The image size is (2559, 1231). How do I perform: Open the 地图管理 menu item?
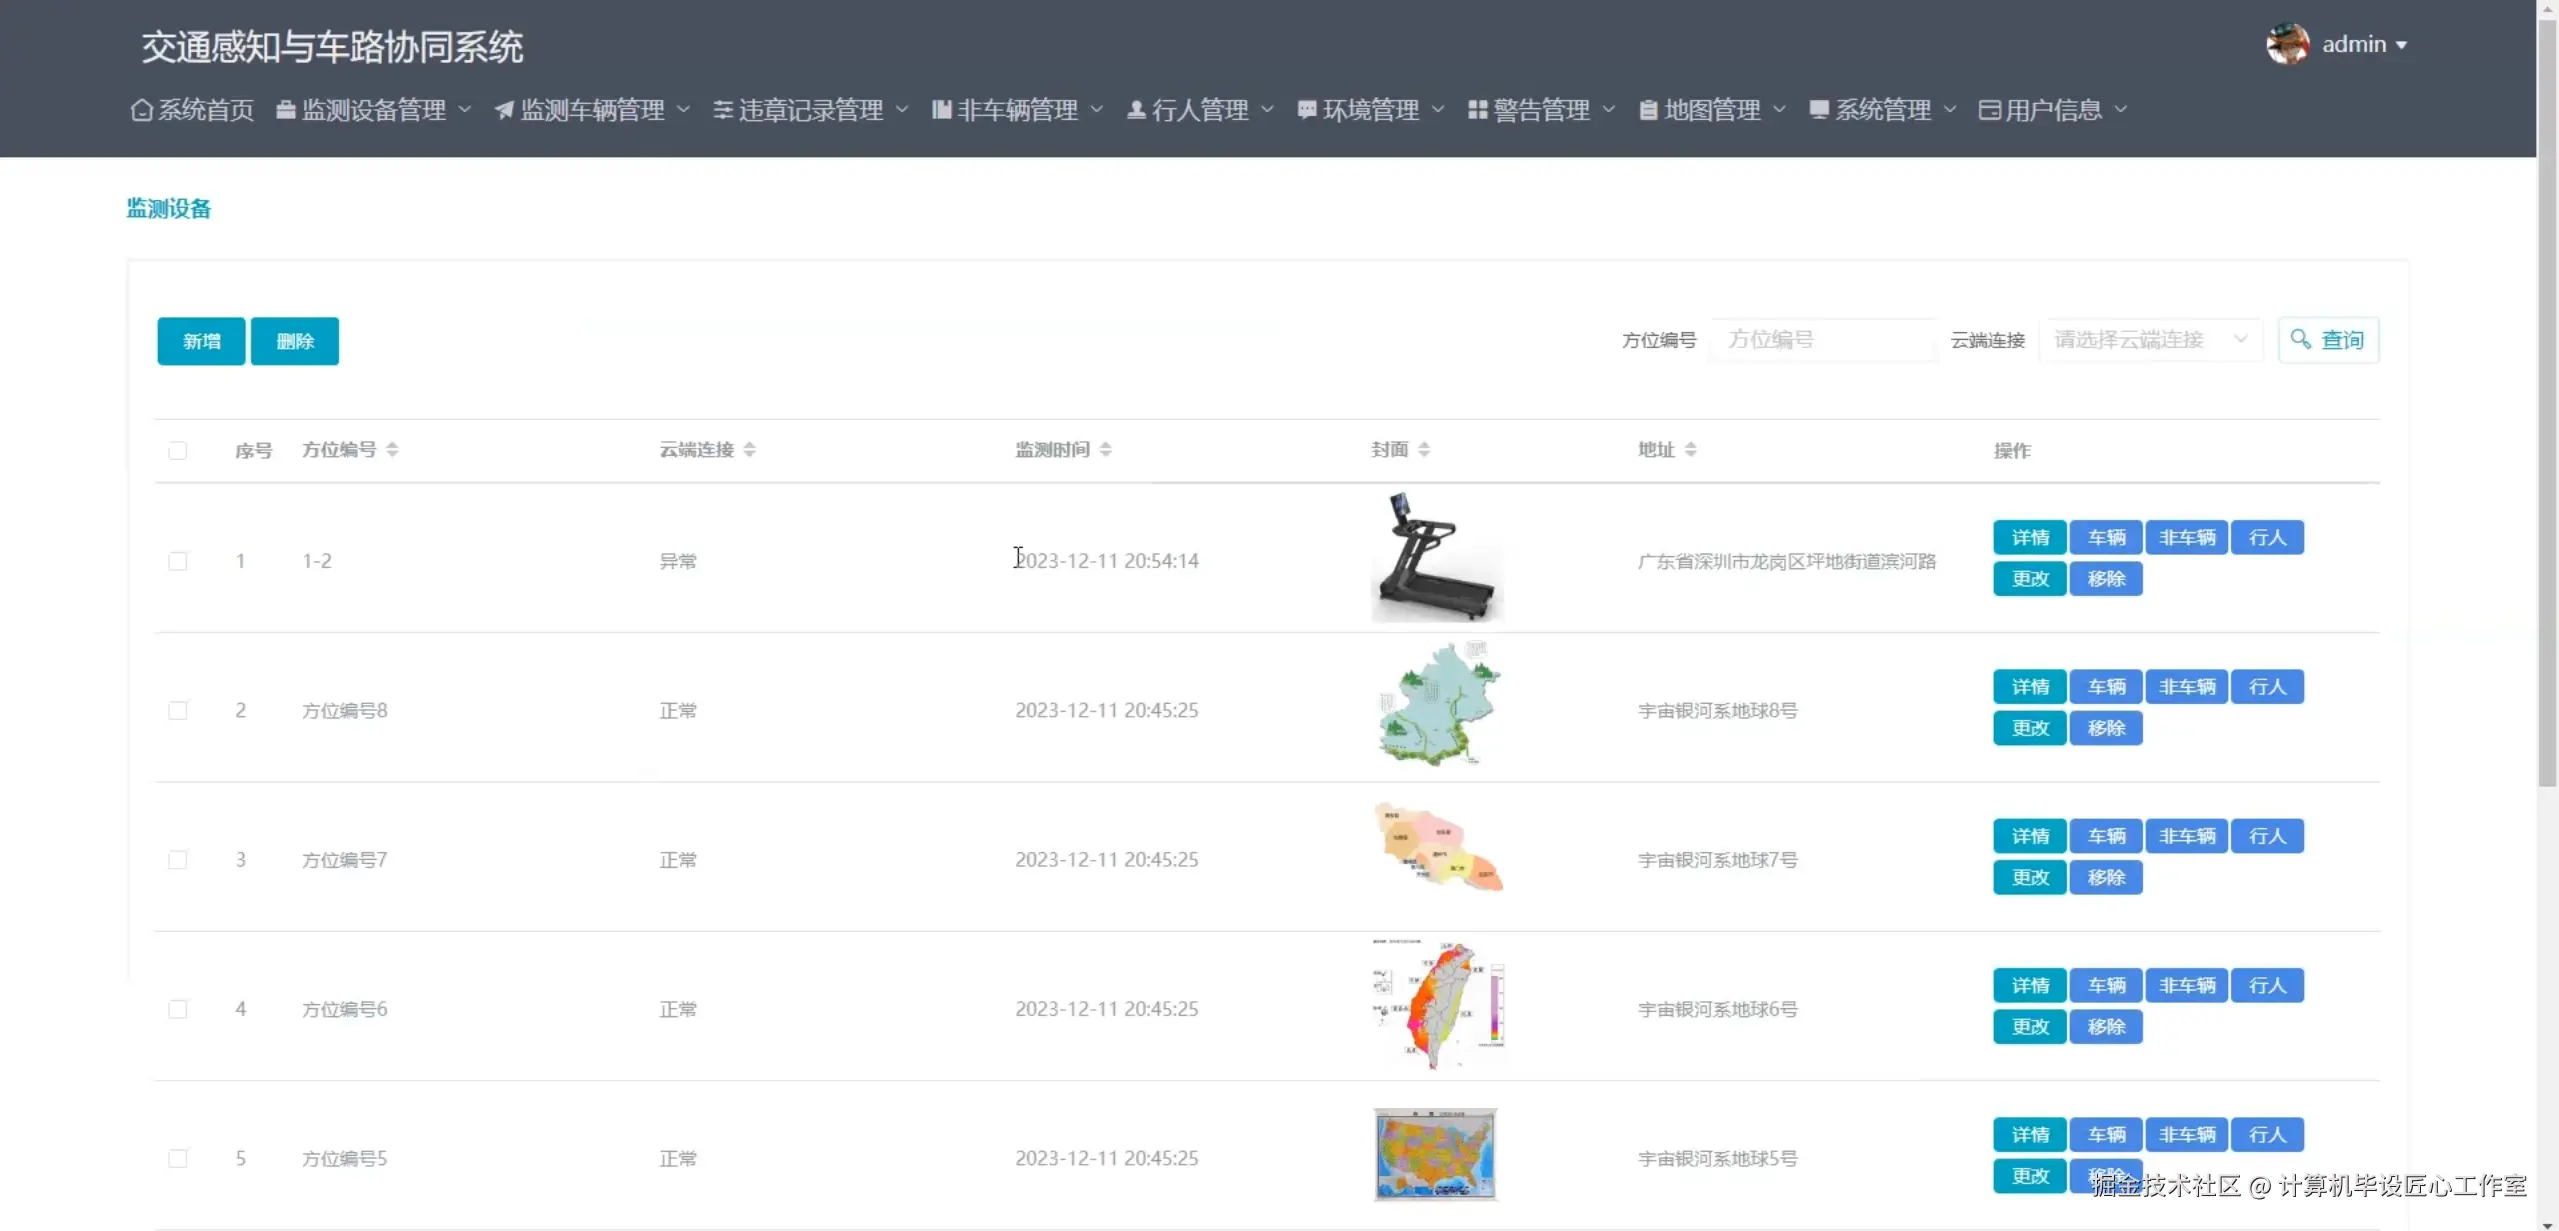pyautogui.click(x=1711, y=110)
